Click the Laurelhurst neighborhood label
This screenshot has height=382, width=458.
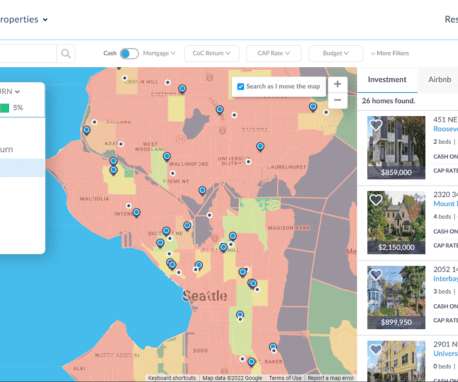(287, 167)
